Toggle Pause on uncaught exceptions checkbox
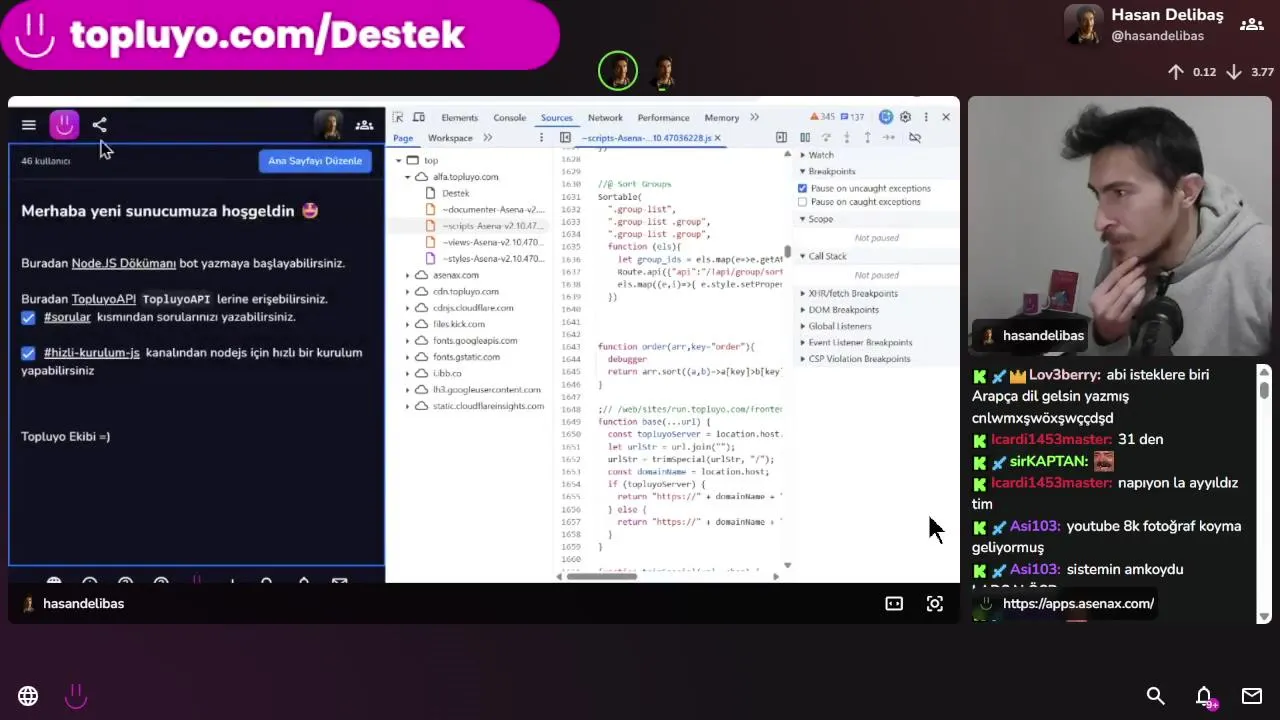The height and width of the screenshot is (720, 1280). (x=802, y=188)
